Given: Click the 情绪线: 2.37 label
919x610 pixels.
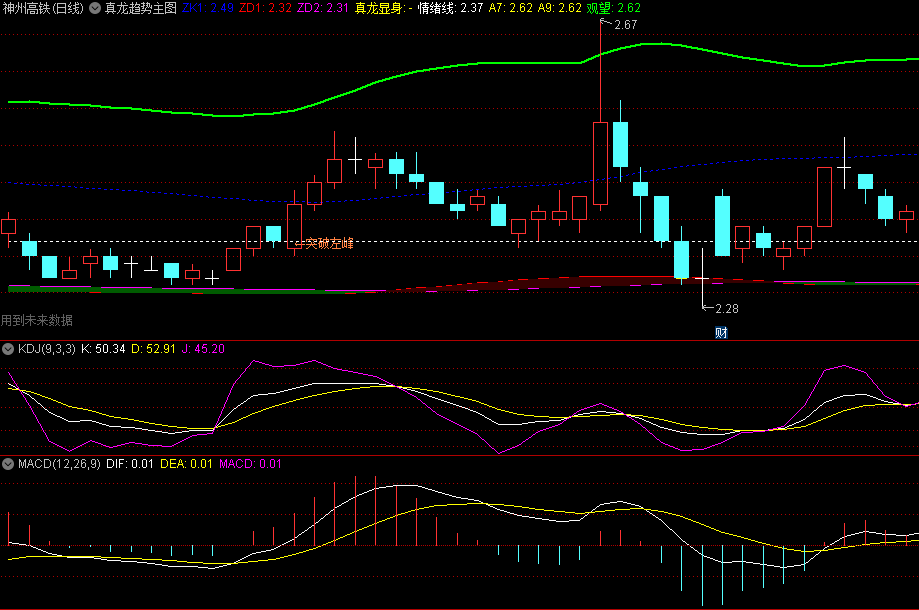Looking at the screenshot, I should 450,8.
